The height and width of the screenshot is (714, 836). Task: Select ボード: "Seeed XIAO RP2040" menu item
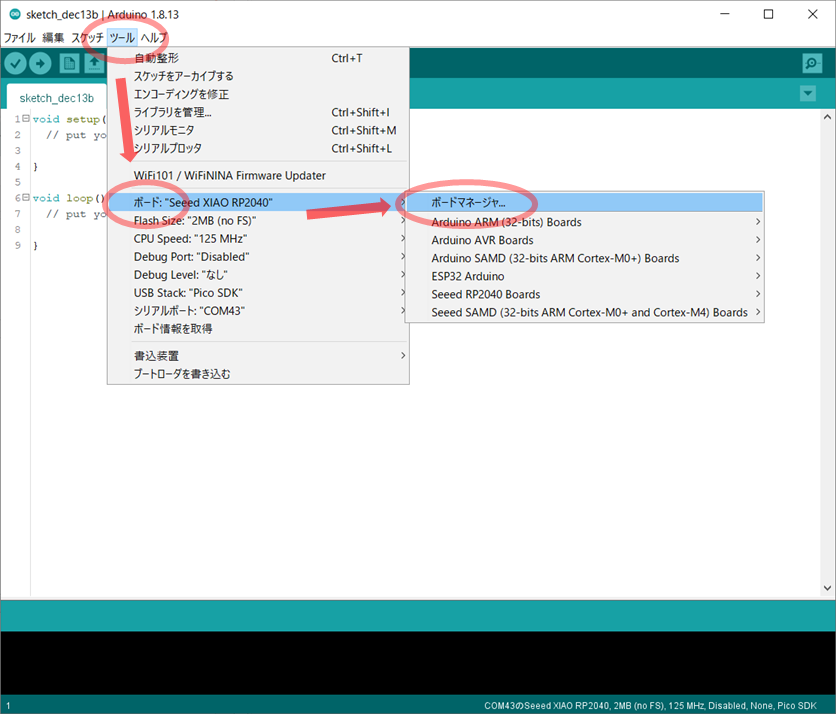[258, 203]
